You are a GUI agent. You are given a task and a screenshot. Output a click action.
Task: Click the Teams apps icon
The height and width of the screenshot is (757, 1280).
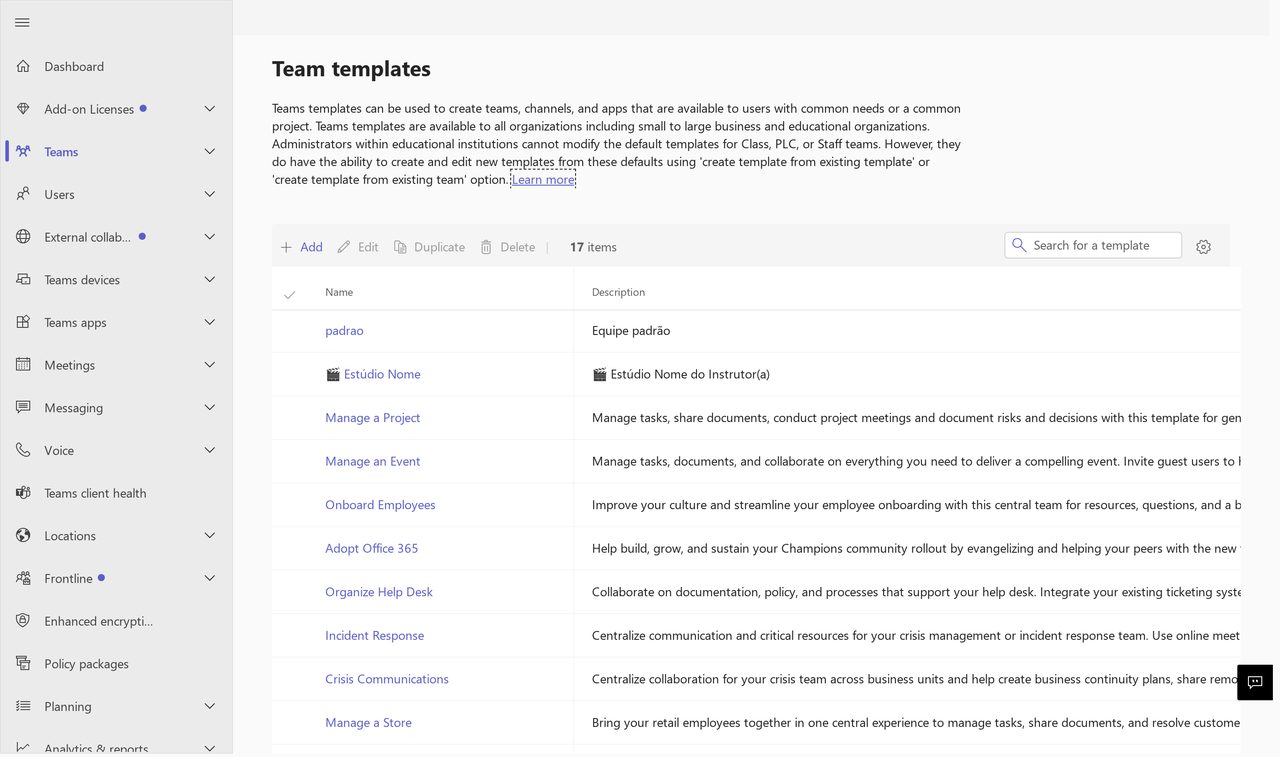(23, 322)
